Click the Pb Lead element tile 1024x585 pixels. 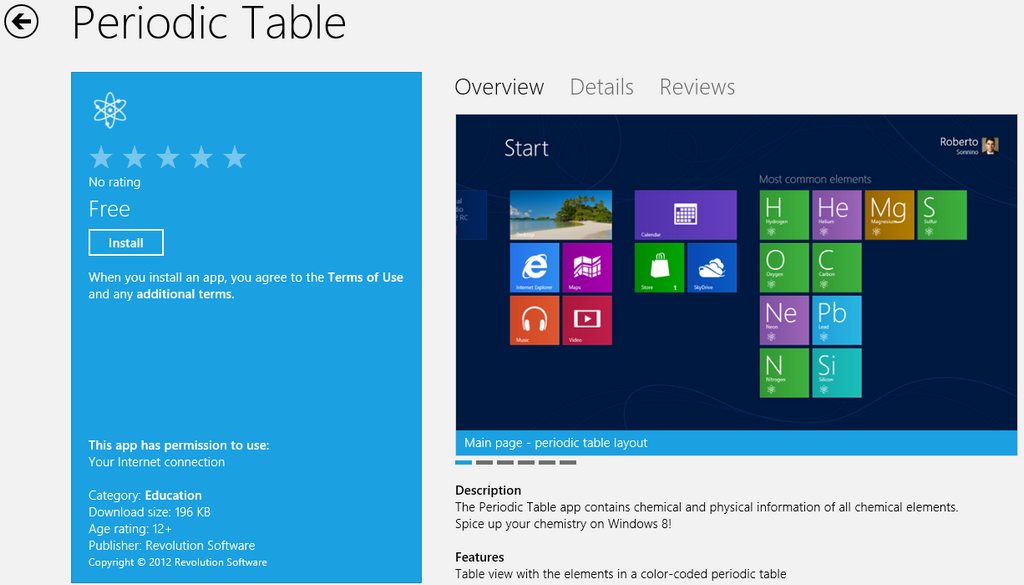click(x=837, y=321)
